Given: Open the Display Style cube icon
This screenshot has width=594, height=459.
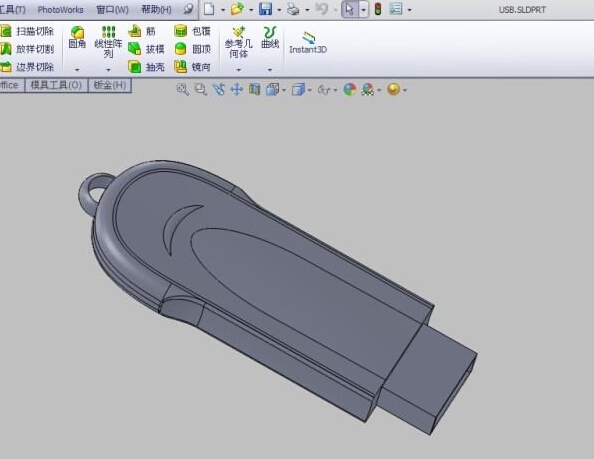Looking at the screenshot, I should click(298, 90).
